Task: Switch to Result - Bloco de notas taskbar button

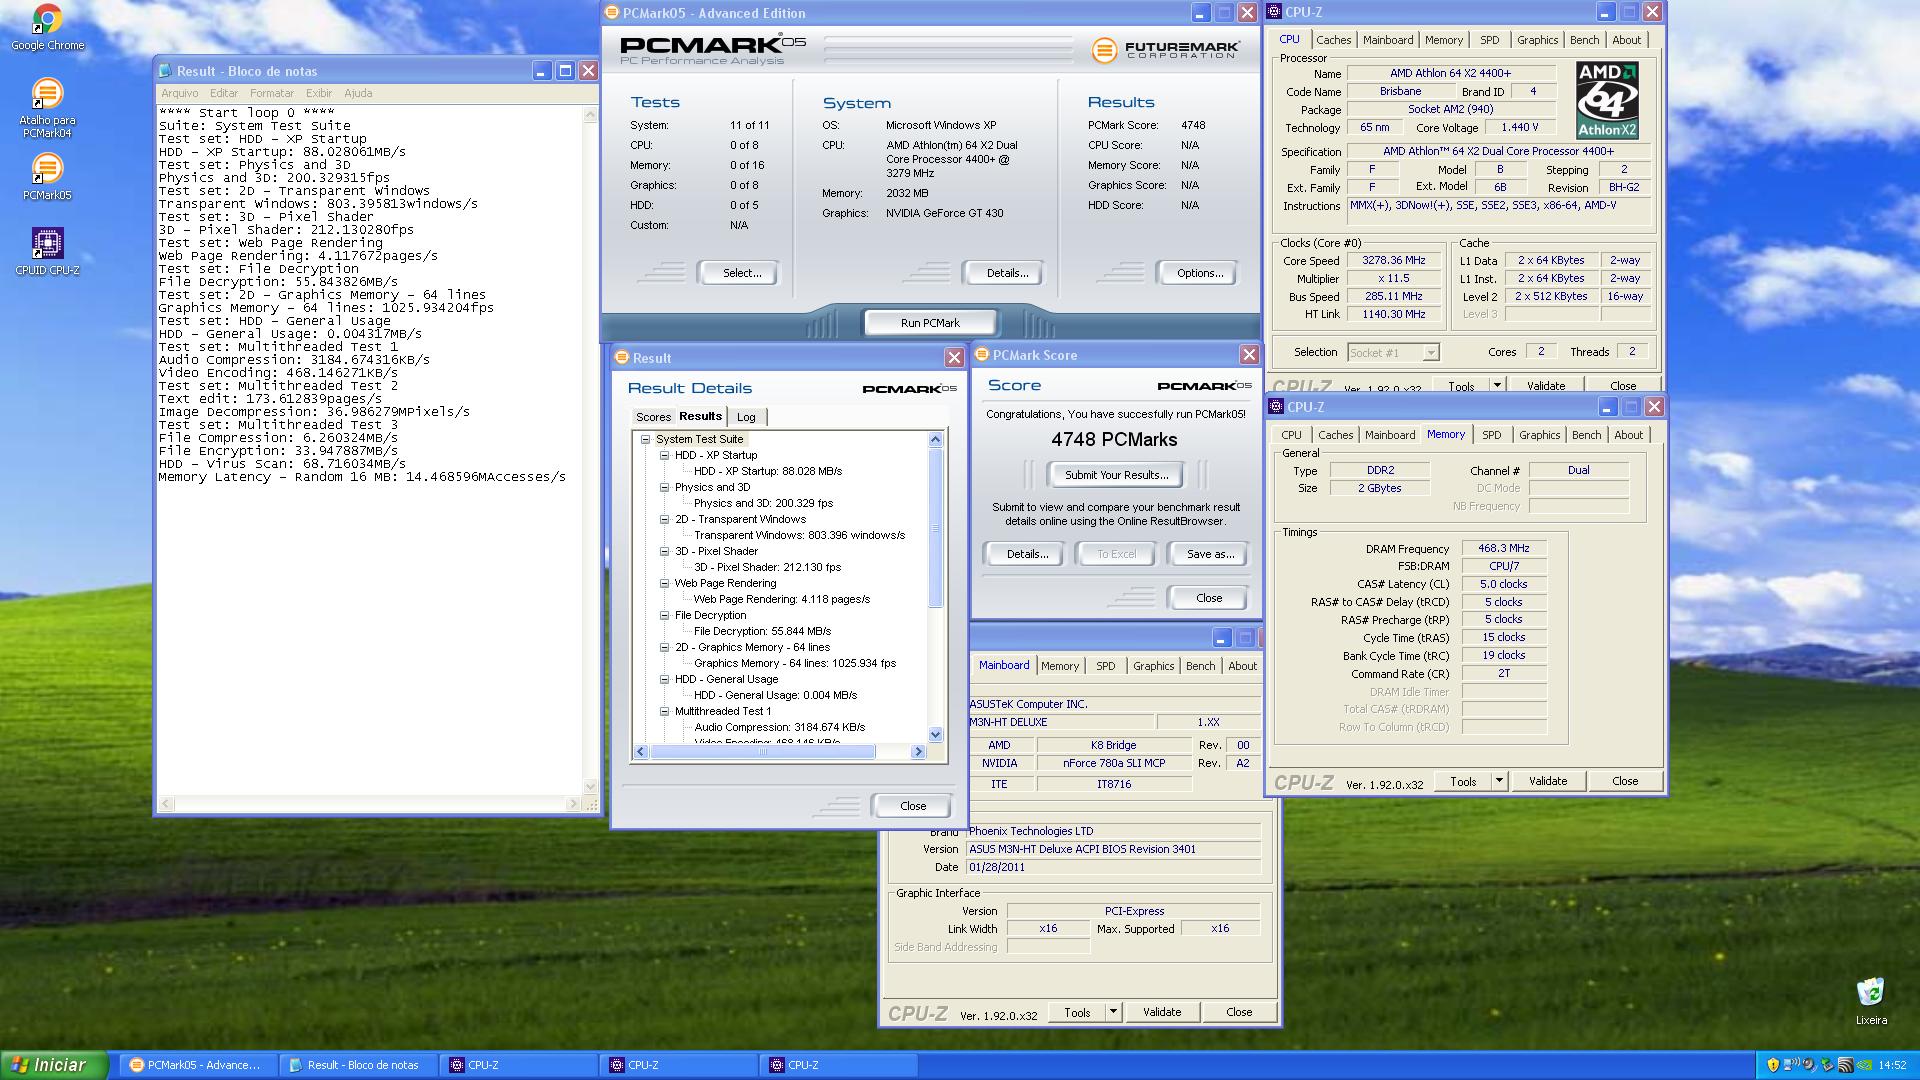Action: [357, 1065]
